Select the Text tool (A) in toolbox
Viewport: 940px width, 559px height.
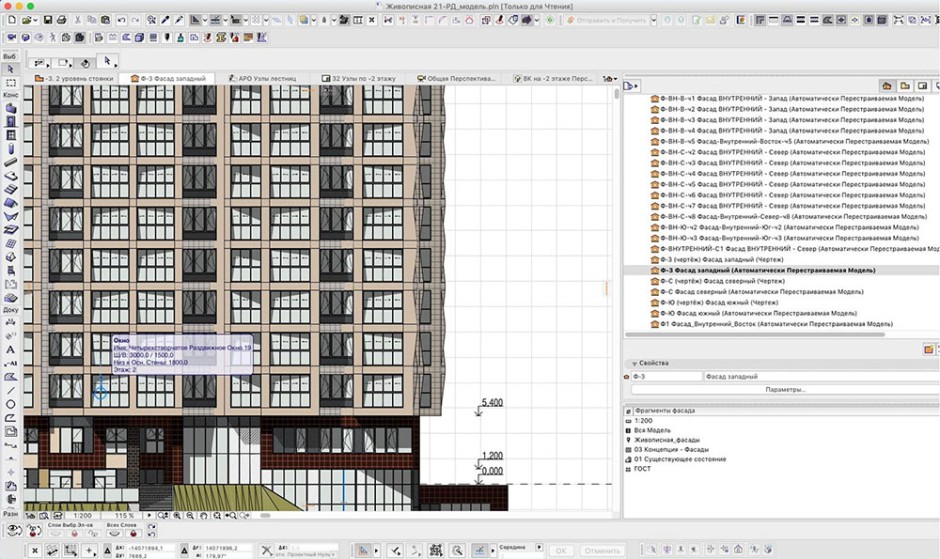pos(10,350)
